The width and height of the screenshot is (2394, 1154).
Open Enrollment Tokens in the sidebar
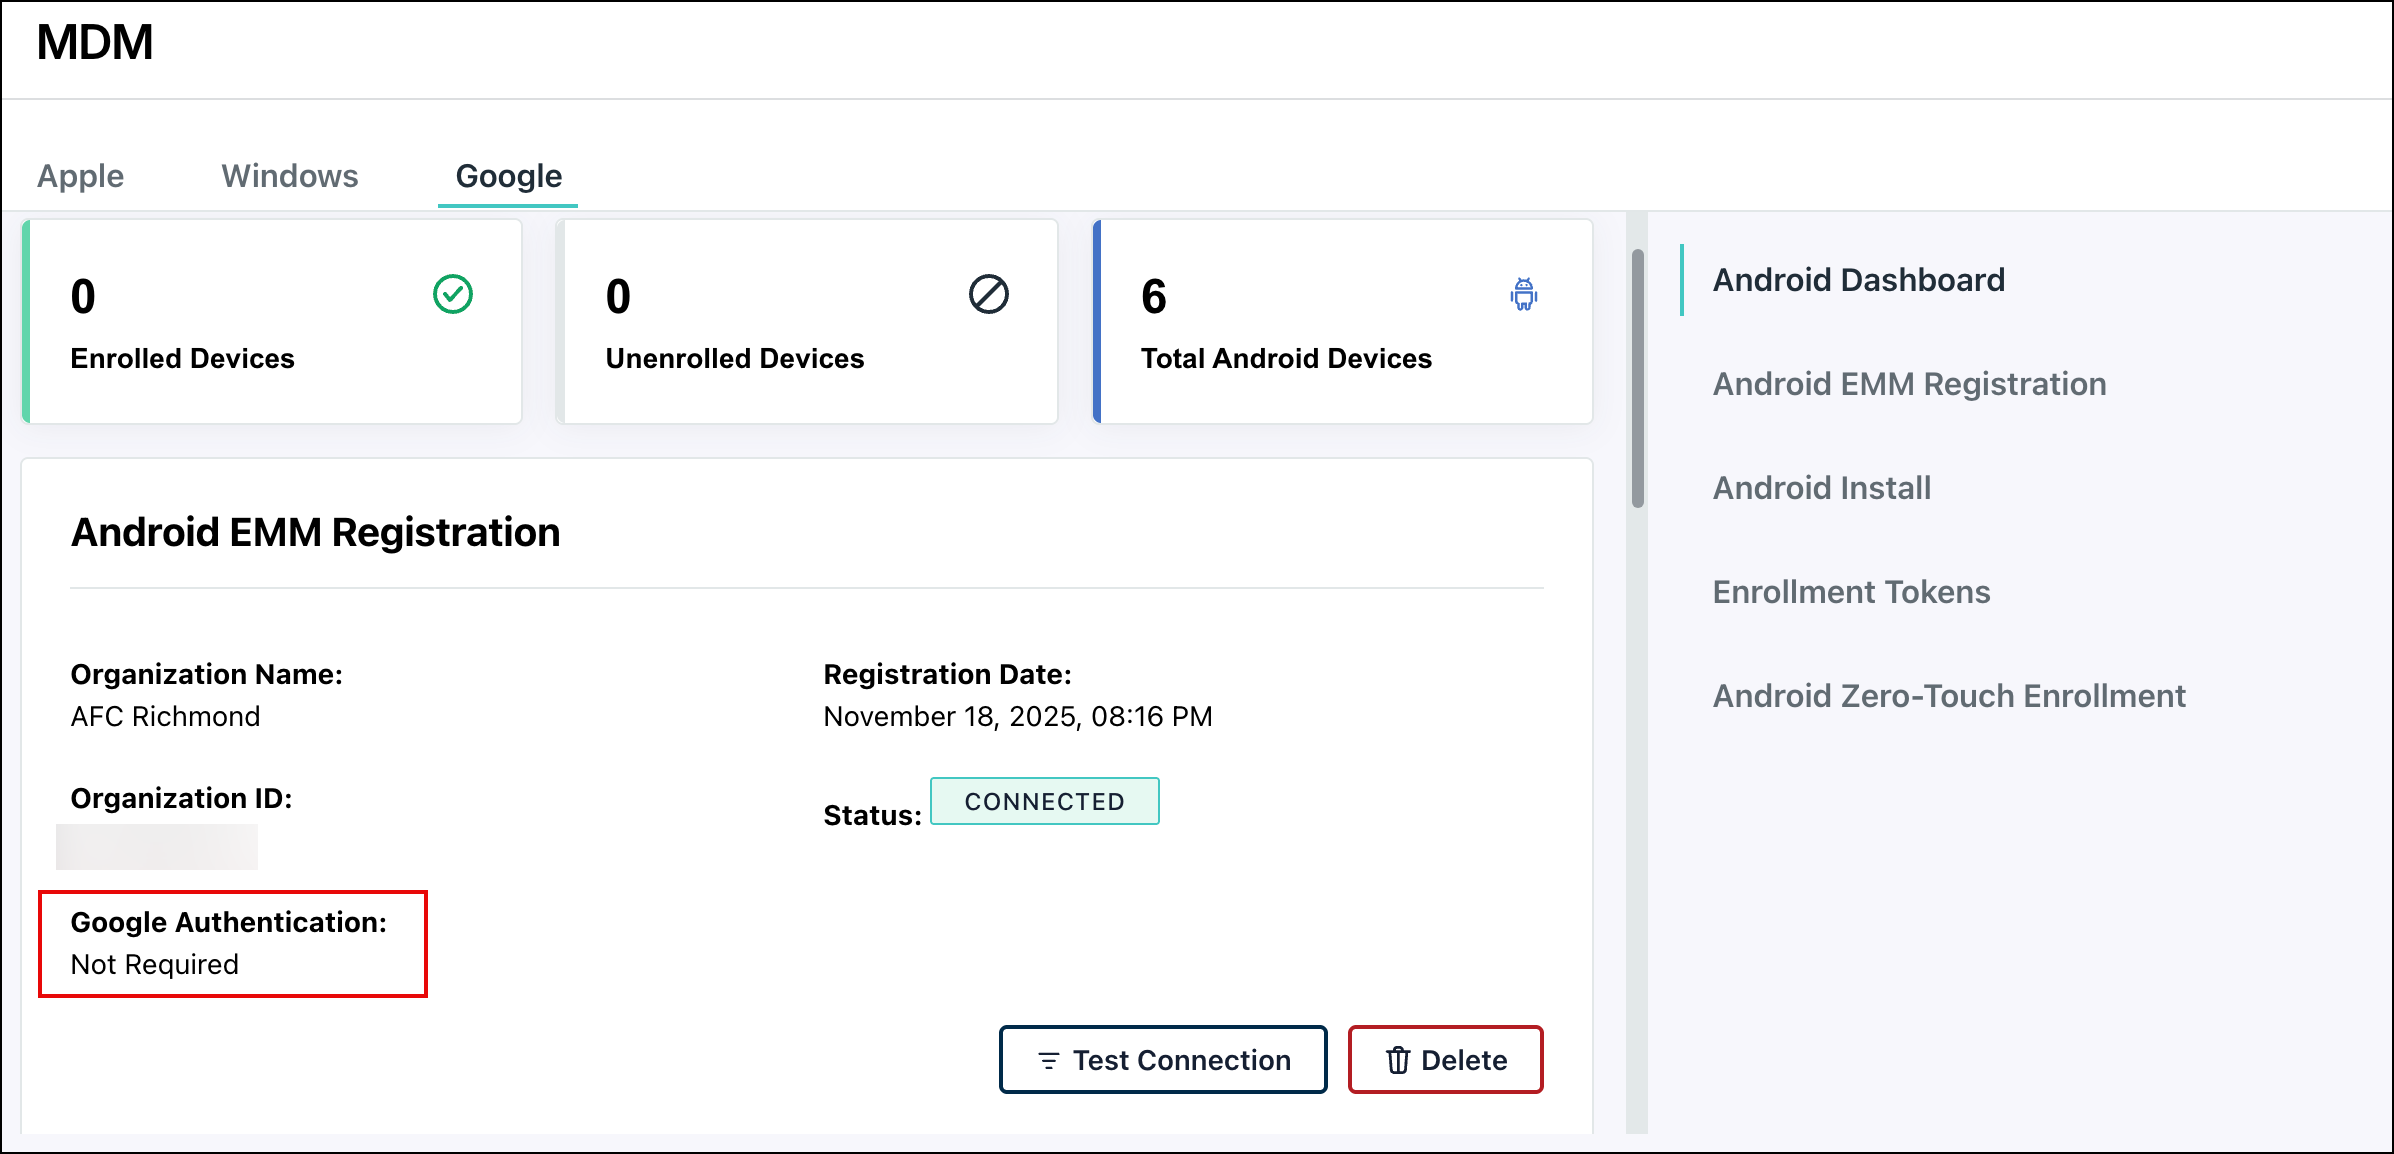pyautogui.click(x=1851, y=592)
